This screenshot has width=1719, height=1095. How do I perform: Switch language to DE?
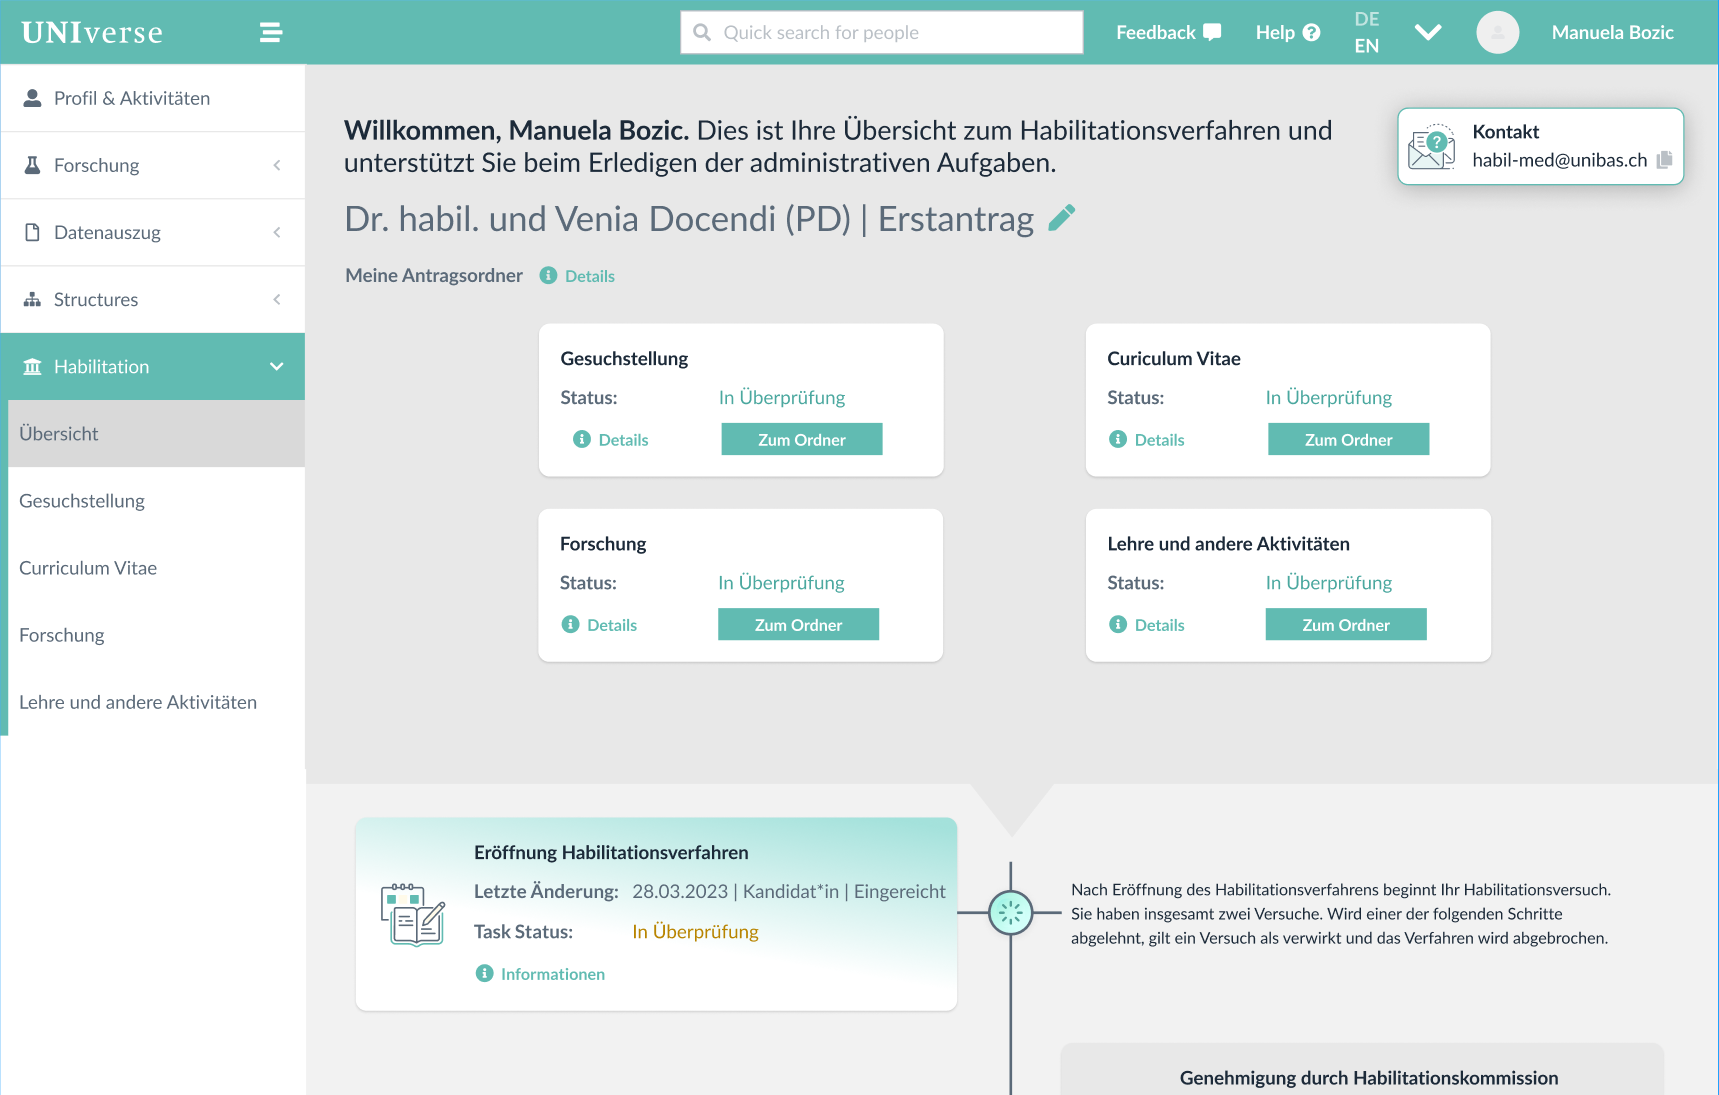coord(1366,19)
